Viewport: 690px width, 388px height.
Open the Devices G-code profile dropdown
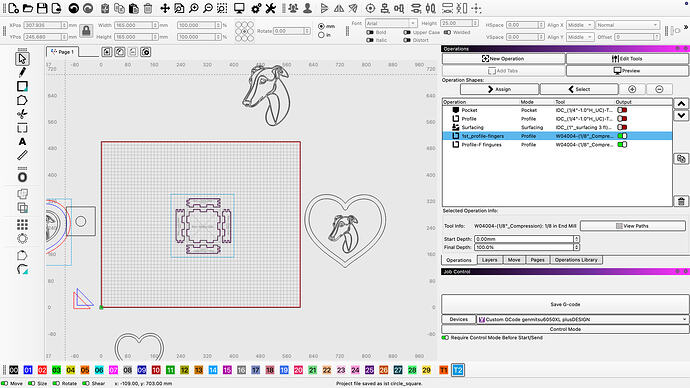pos(582,319)
